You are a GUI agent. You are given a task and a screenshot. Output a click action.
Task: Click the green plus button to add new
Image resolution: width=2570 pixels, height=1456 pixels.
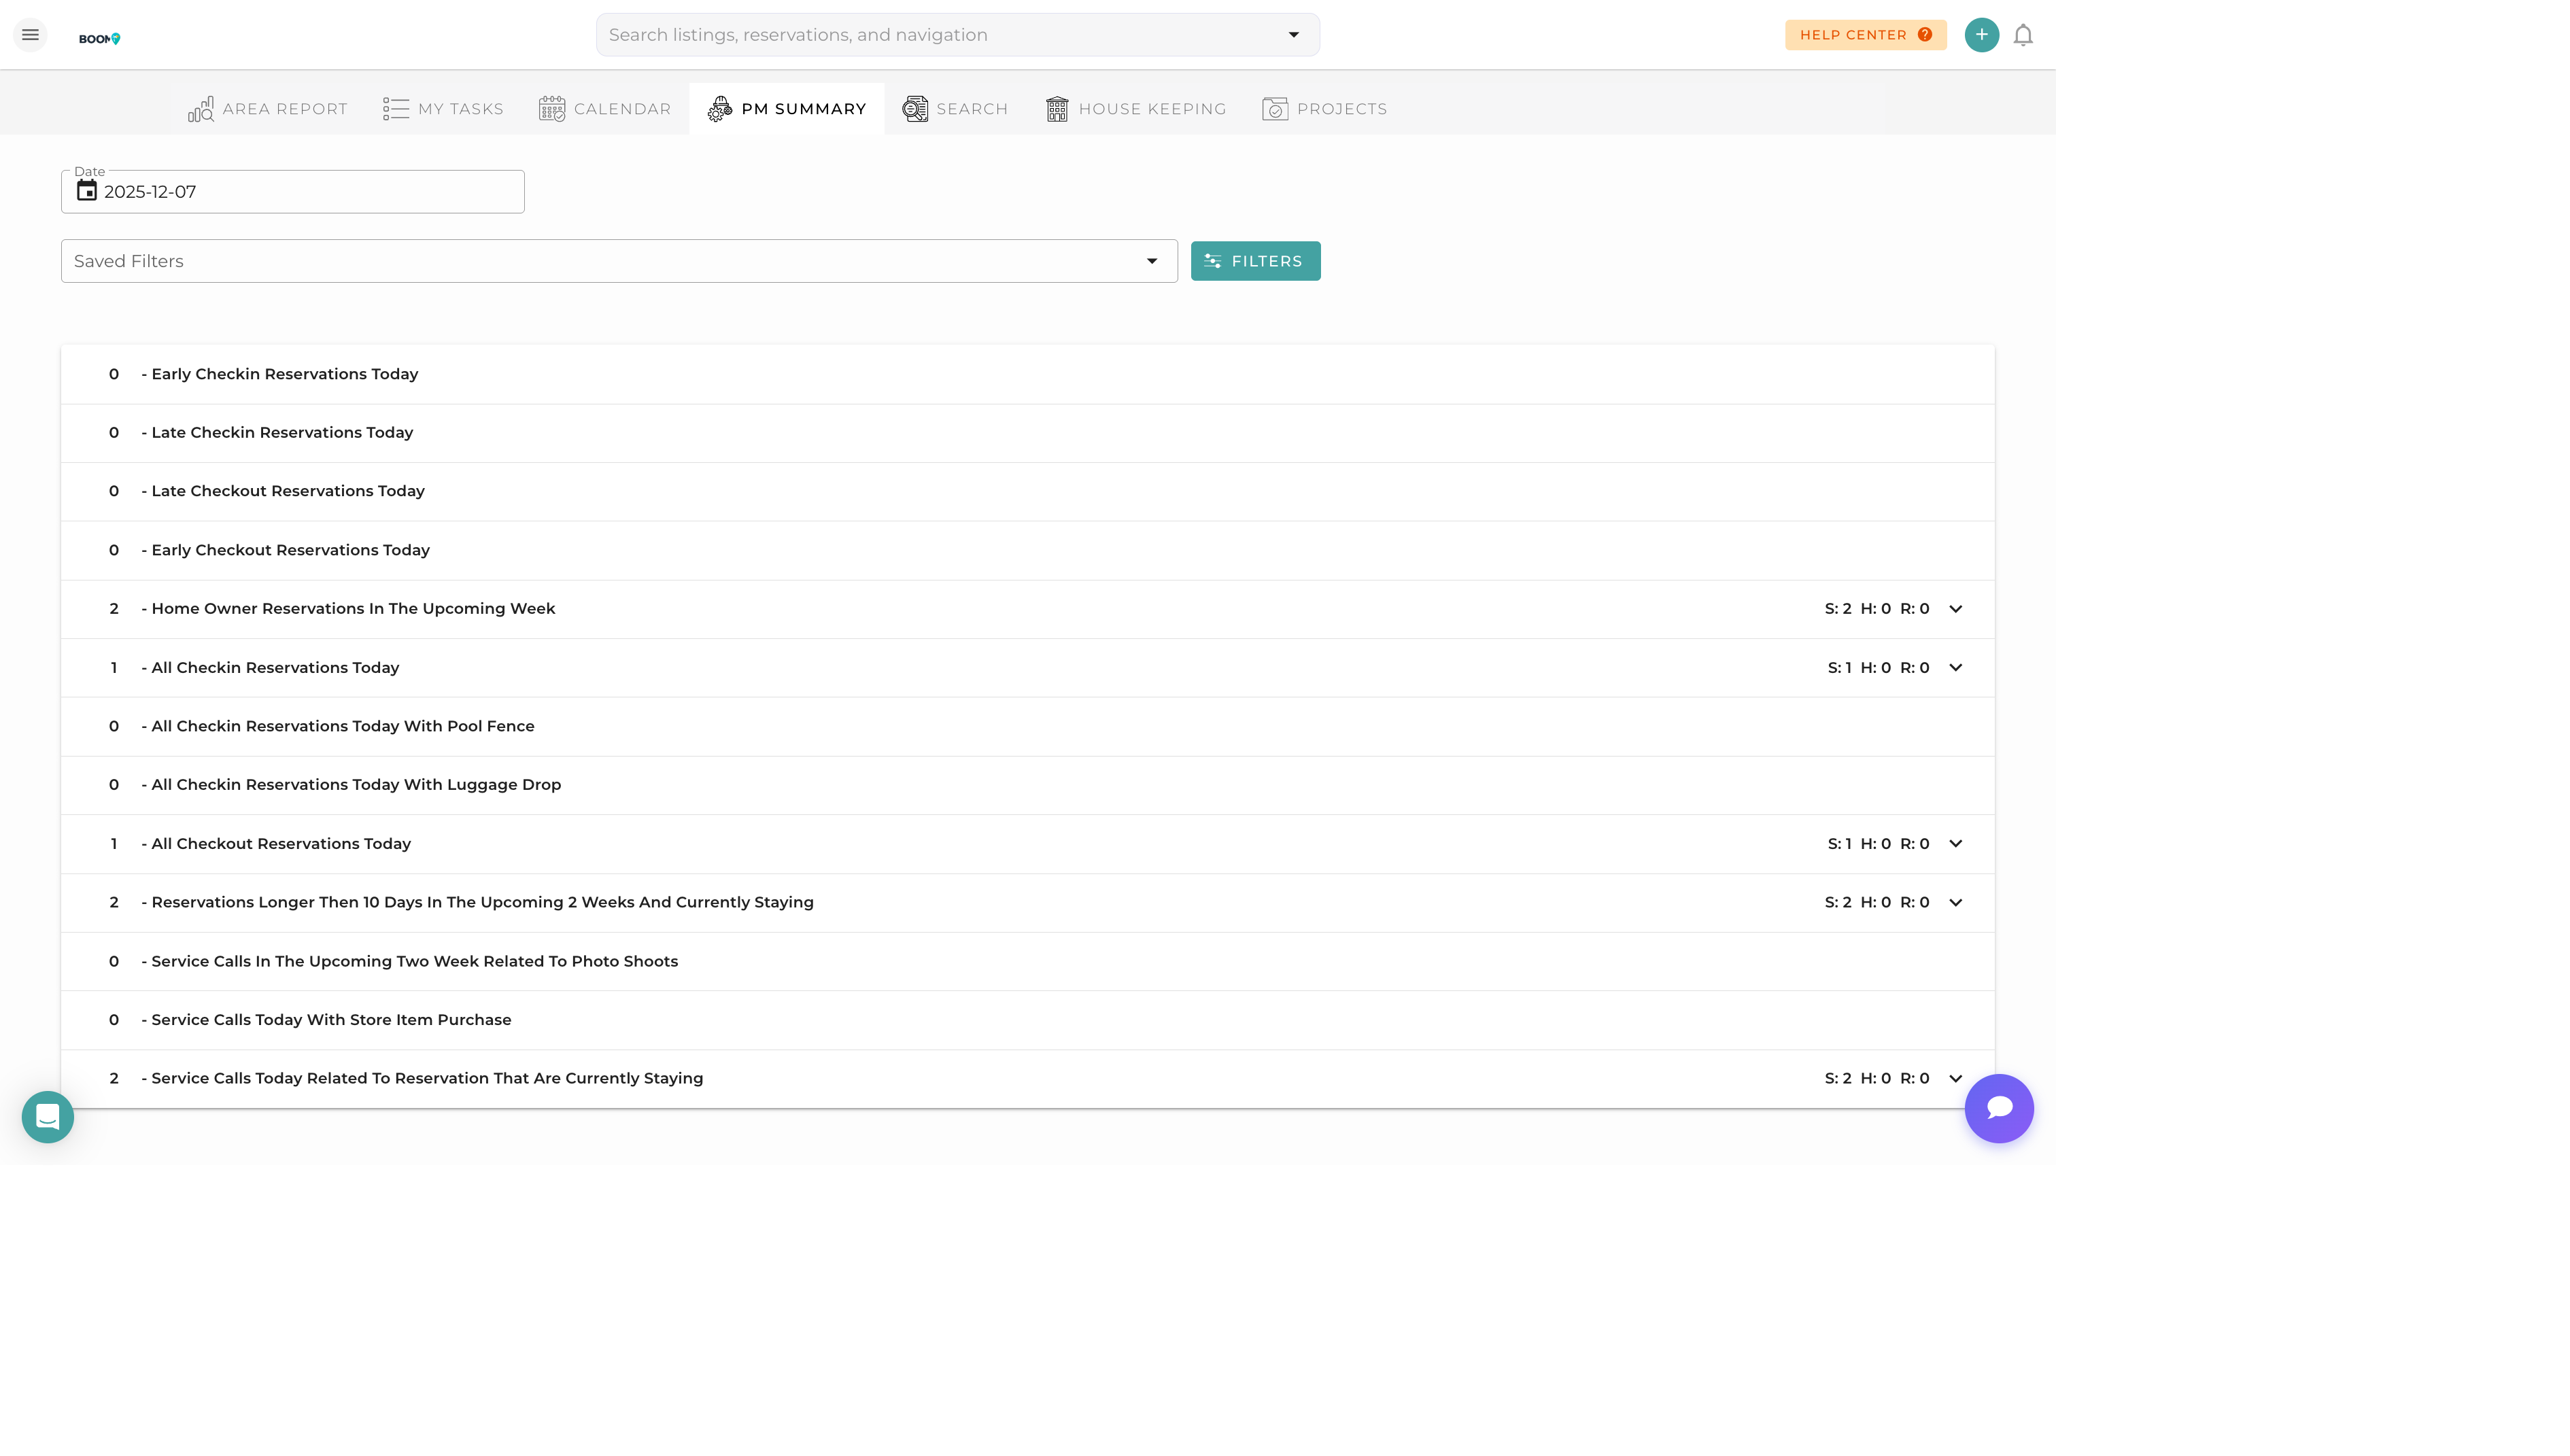tap(1982, 34)
